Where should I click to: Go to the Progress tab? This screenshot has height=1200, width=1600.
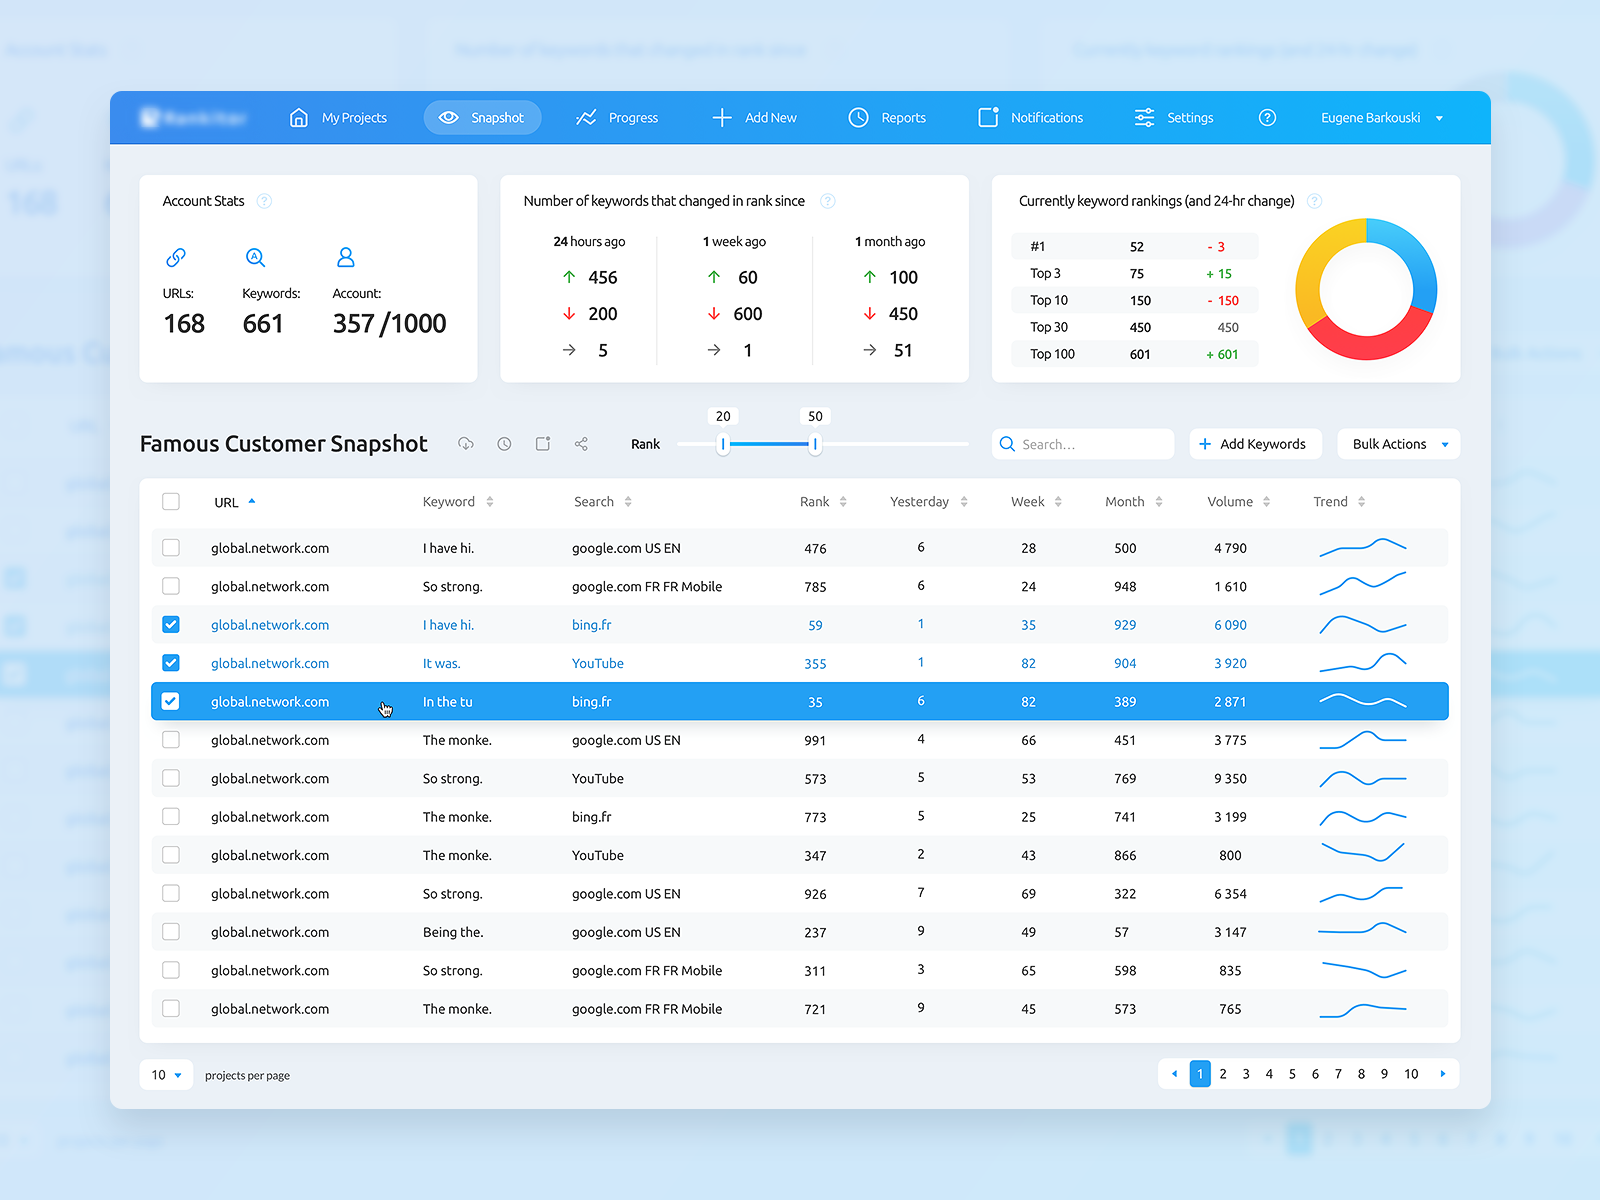pyautogui.click(x=617, y=117)
